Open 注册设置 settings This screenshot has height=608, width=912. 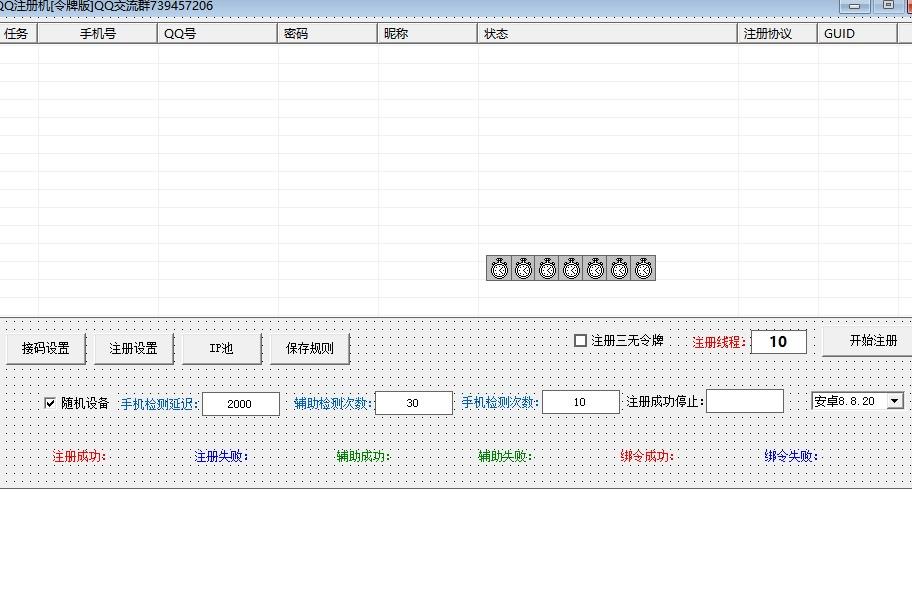click(x=133, y=348)
